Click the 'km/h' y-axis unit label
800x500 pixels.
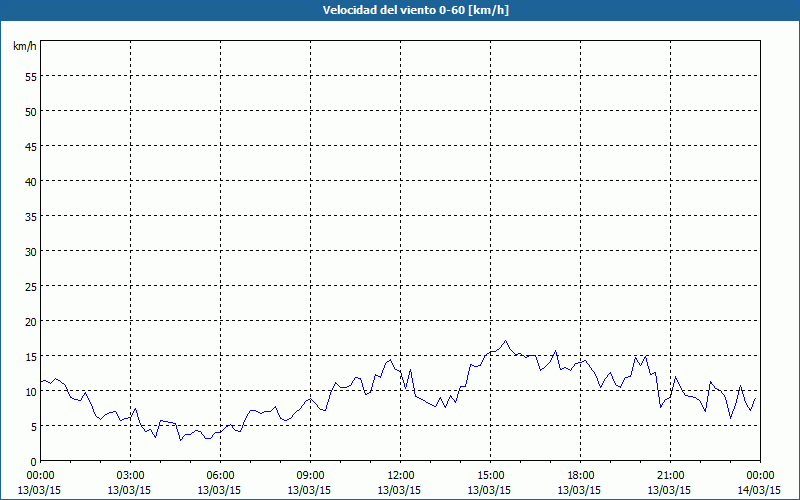point(24,46)
